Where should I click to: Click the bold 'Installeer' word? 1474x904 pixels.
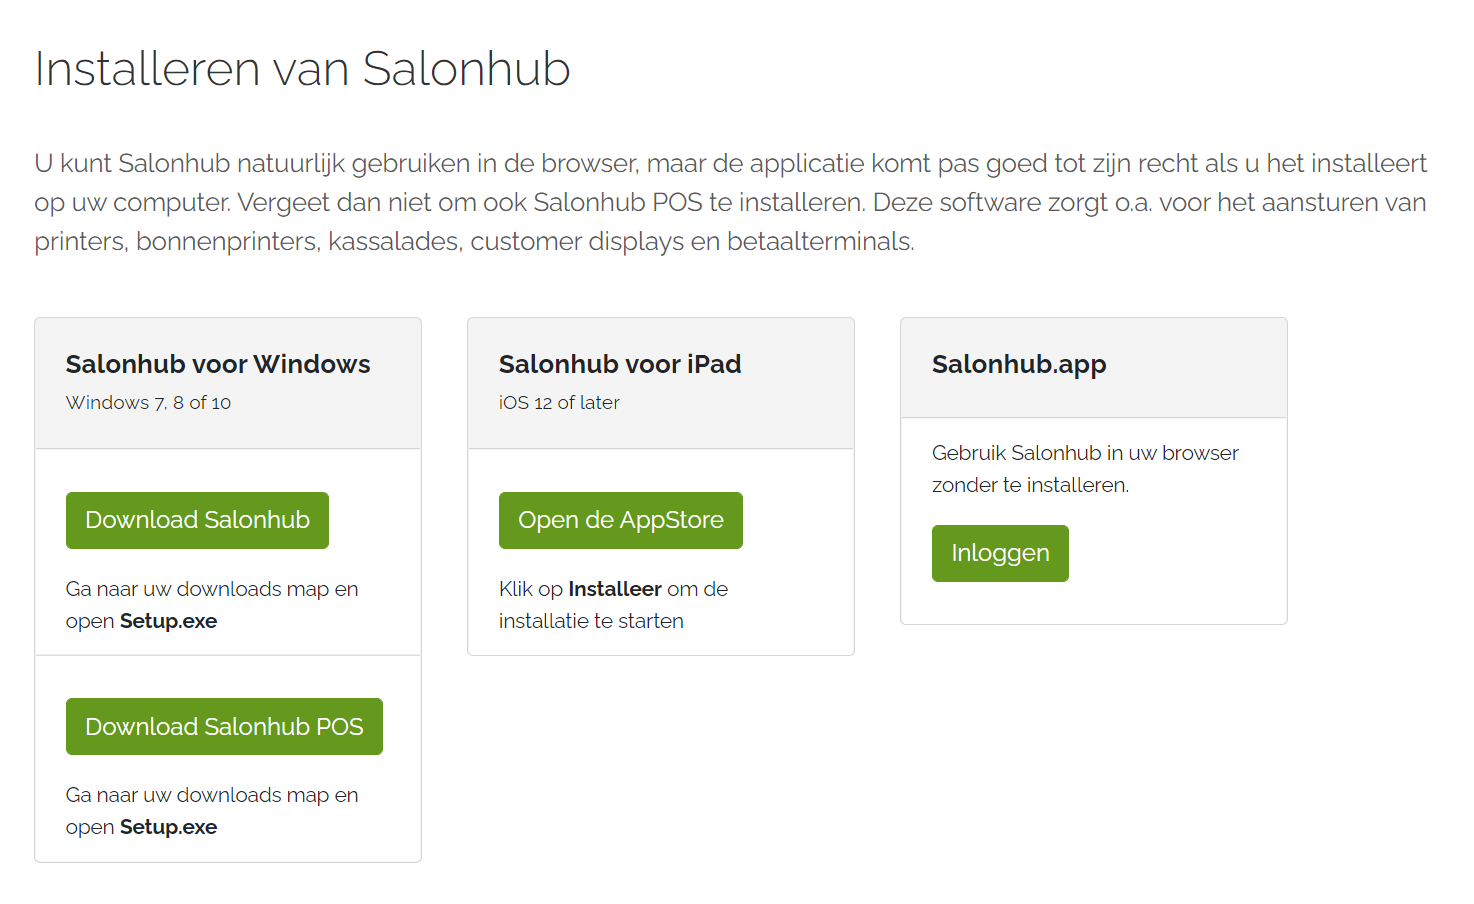coord(615,589)
